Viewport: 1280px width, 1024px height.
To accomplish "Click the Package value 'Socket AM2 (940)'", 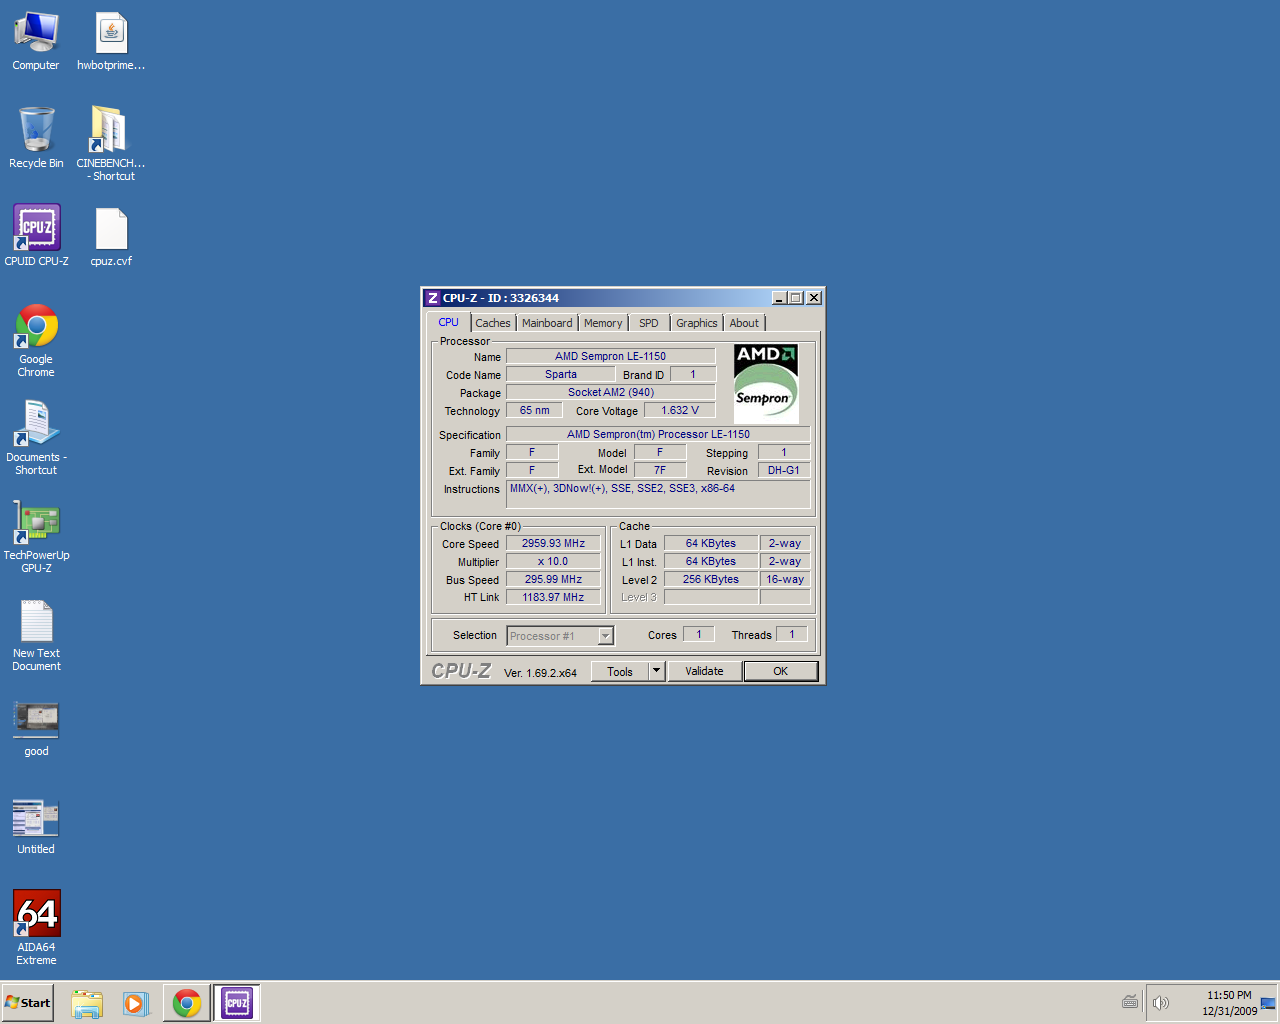I will [610, 392].
